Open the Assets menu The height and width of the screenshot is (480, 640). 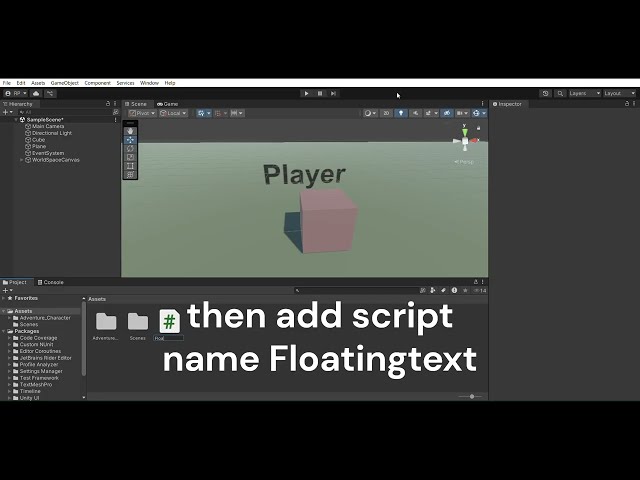[x=38, y=83]
